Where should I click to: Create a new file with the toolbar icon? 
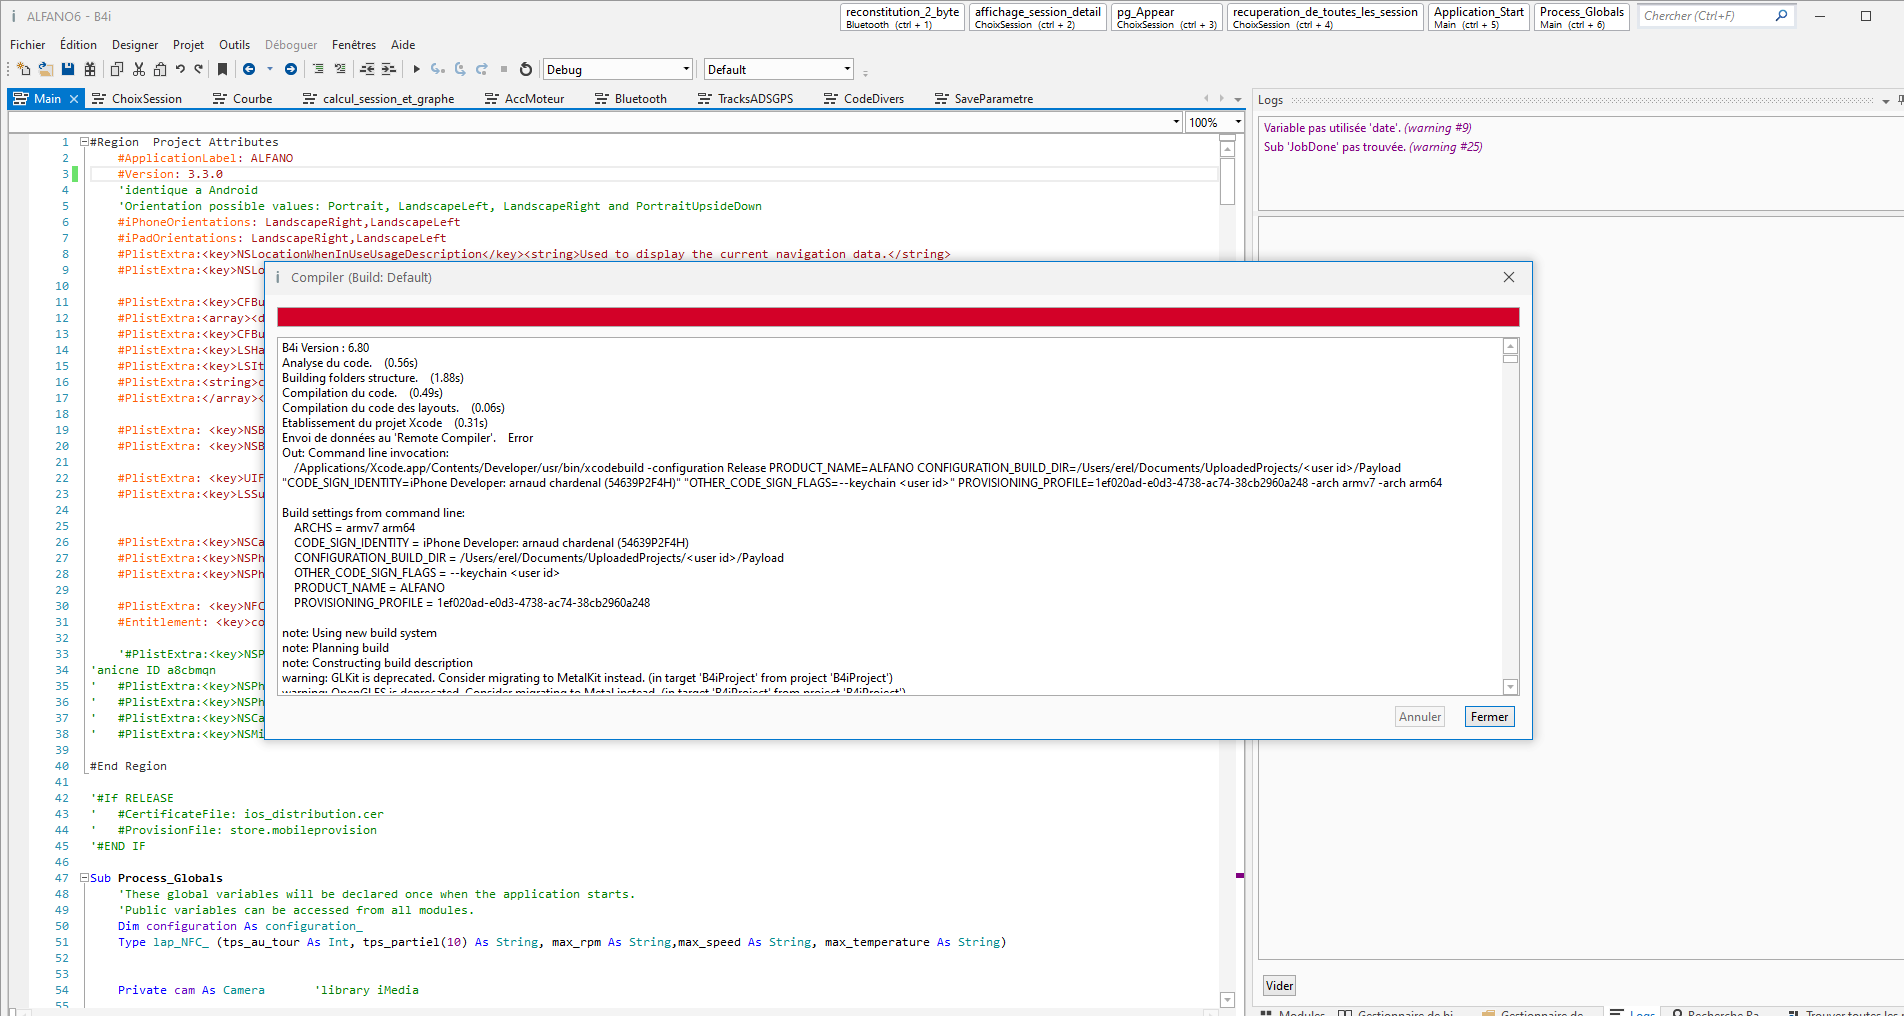point(24,69)
